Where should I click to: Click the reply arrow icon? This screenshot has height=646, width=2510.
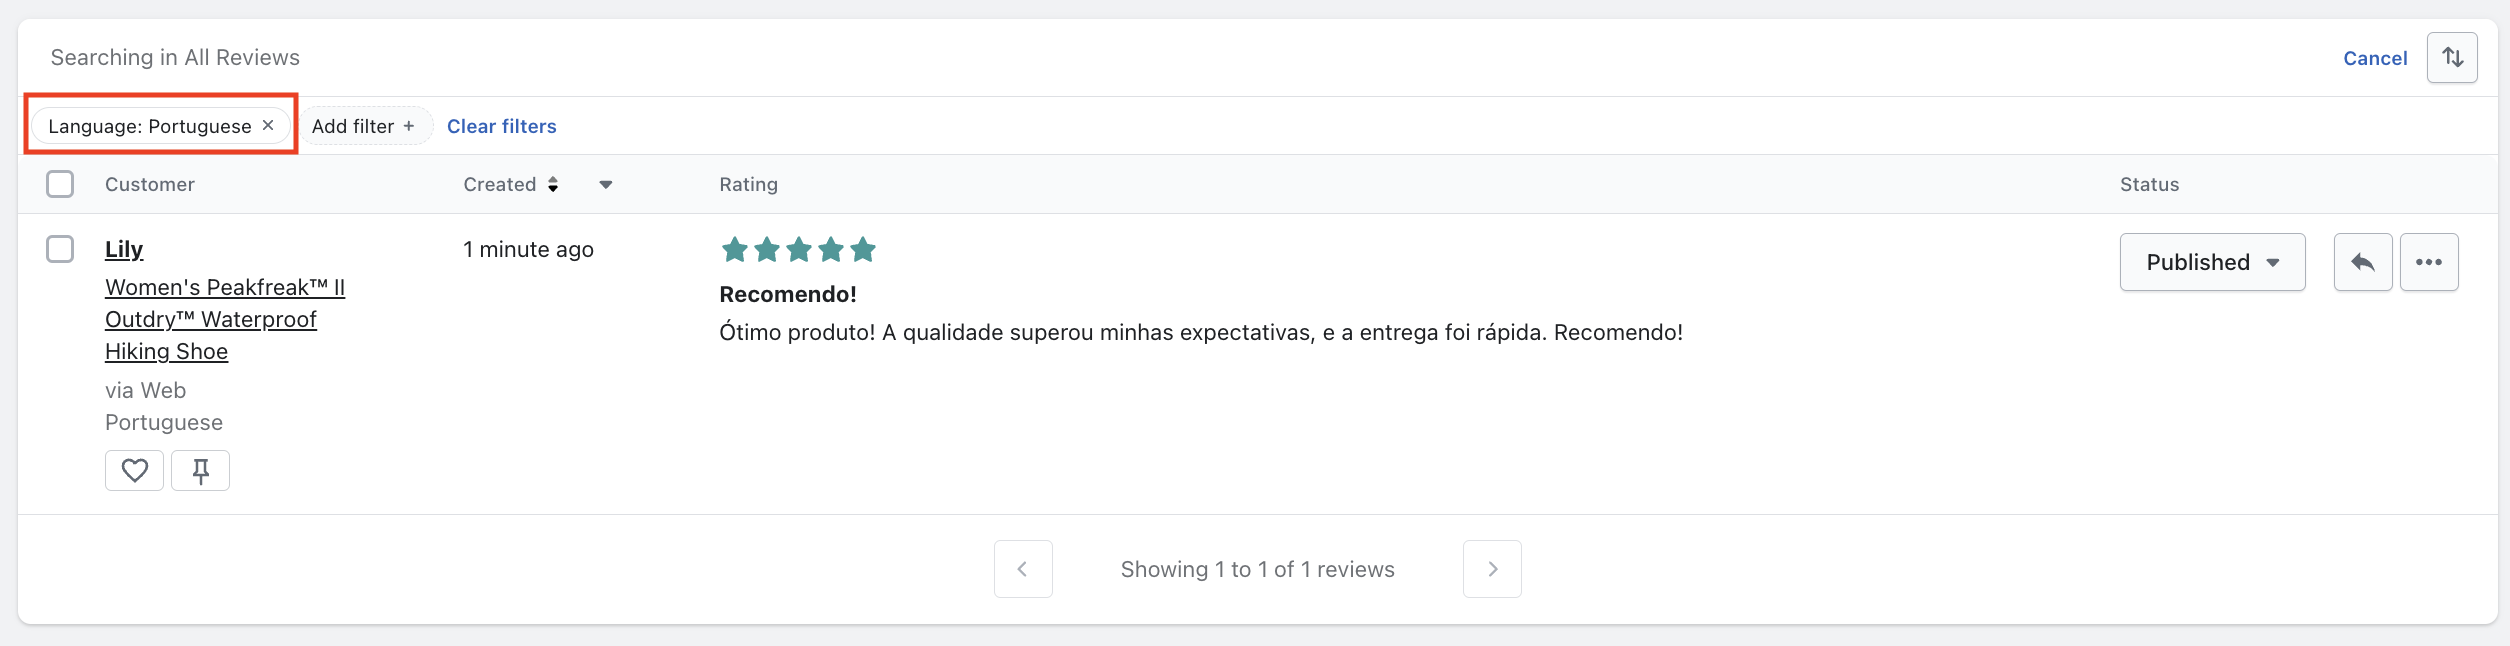(x=2362, y=262)
